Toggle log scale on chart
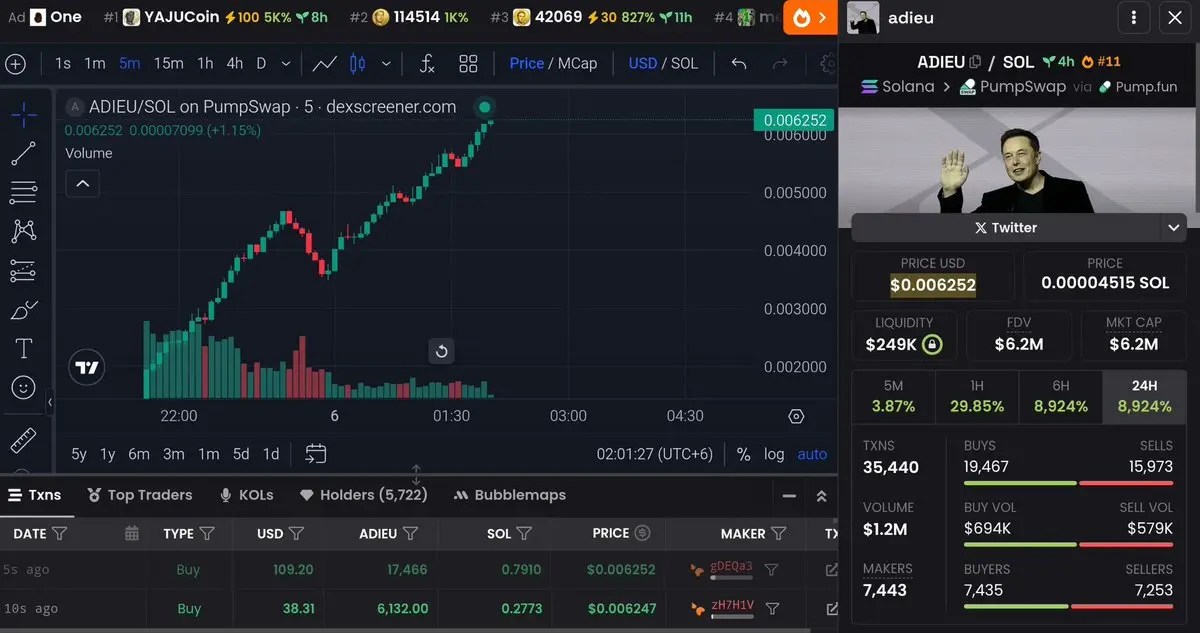 774,454
